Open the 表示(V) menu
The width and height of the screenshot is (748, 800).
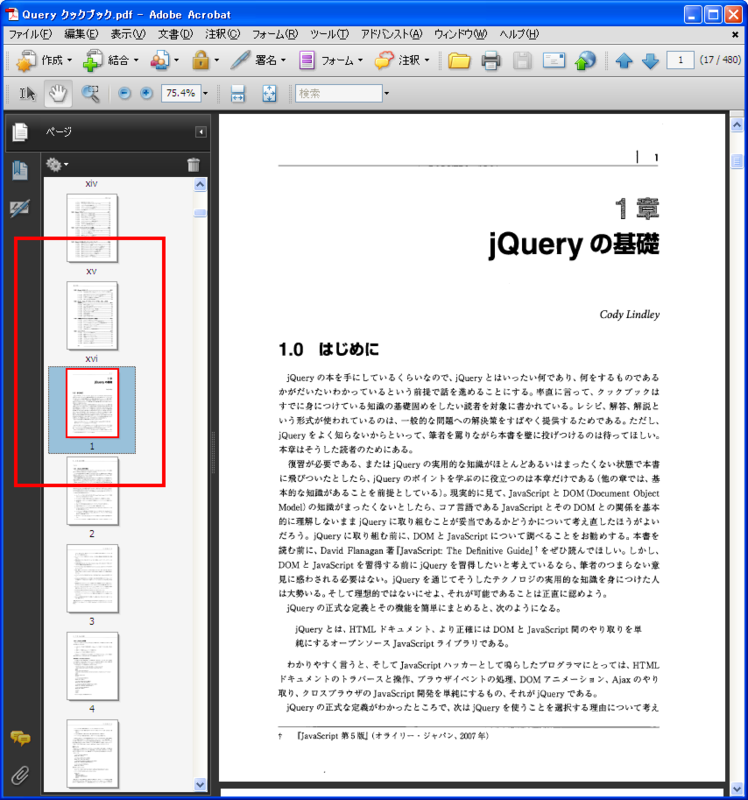click(x=128, y=34)
